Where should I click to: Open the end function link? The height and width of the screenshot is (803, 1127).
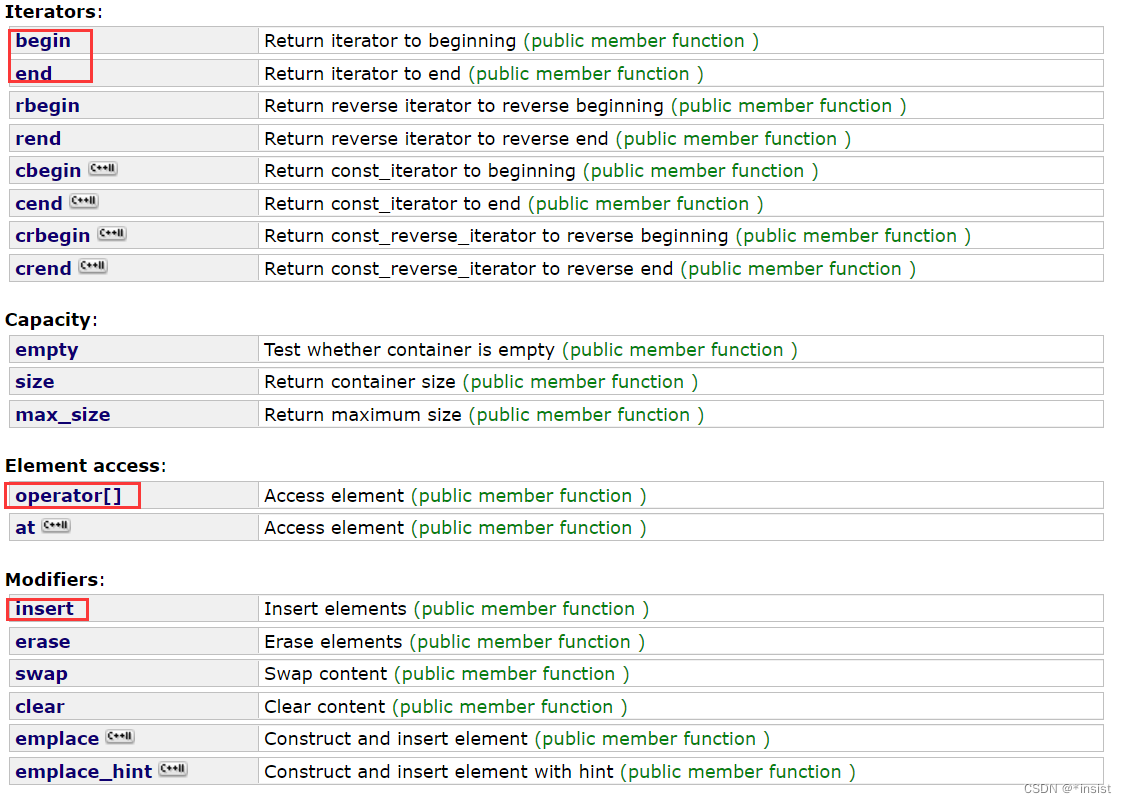coord(34,74)
